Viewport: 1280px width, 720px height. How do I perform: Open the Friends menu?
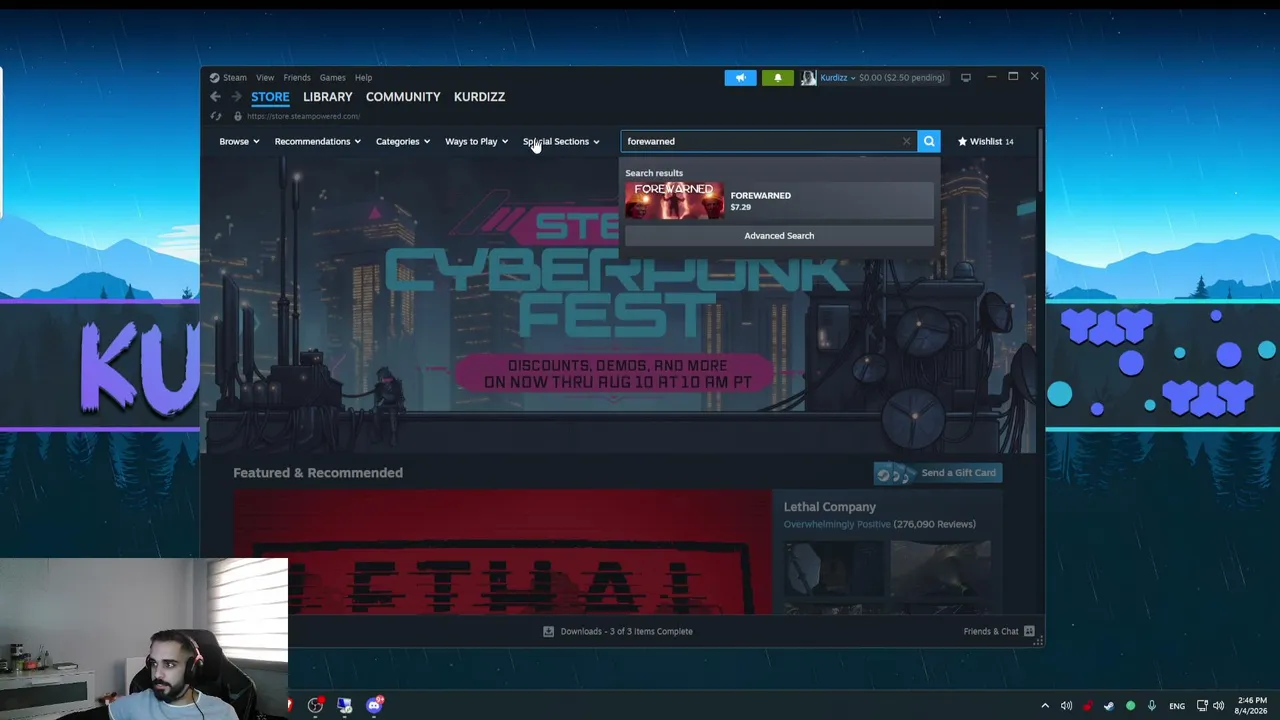click(x=297, y=77)
